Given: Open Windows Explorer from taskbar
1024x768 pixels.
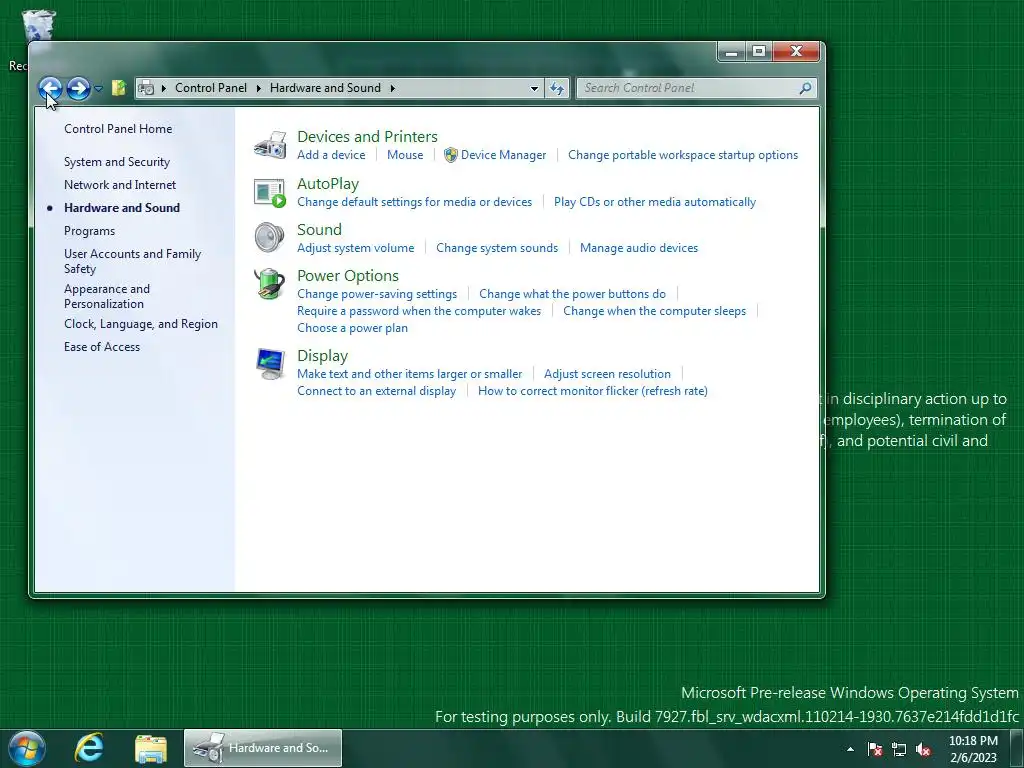Looking at the screenshot, I should (x=151, y=748).
